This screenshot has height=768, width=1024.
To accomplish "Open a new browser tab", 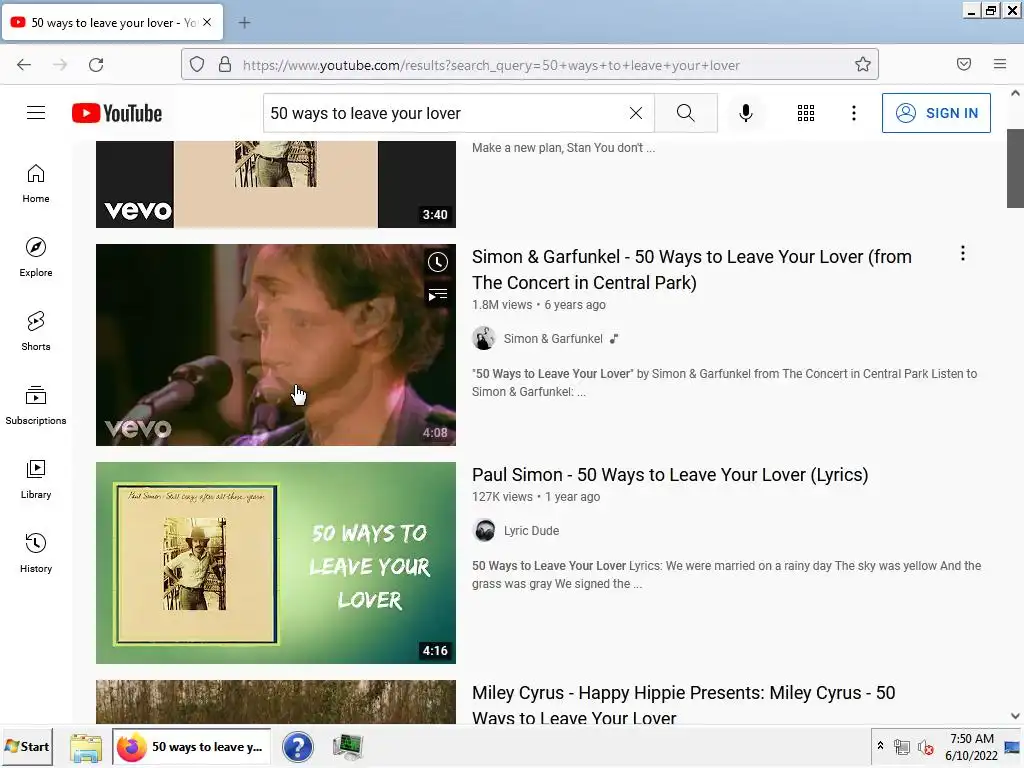I will (244, 23).
